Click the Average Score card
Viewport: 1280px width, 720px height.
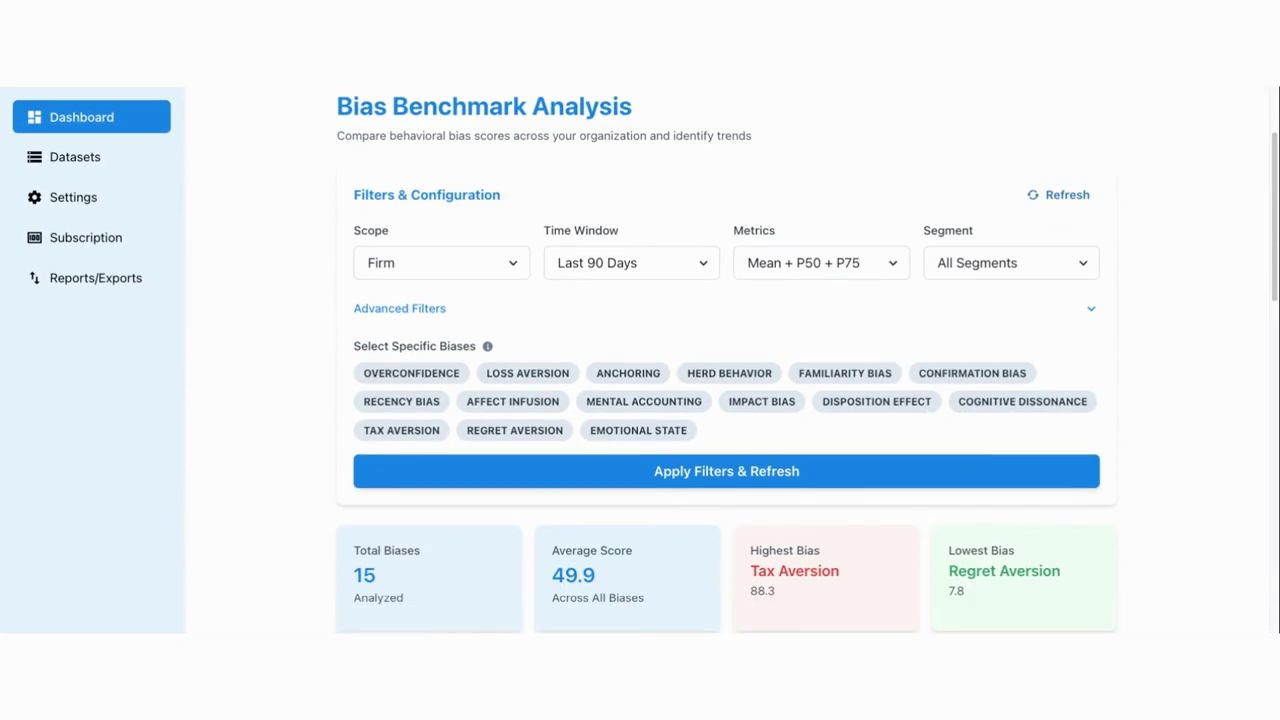(x=627, y=578)
